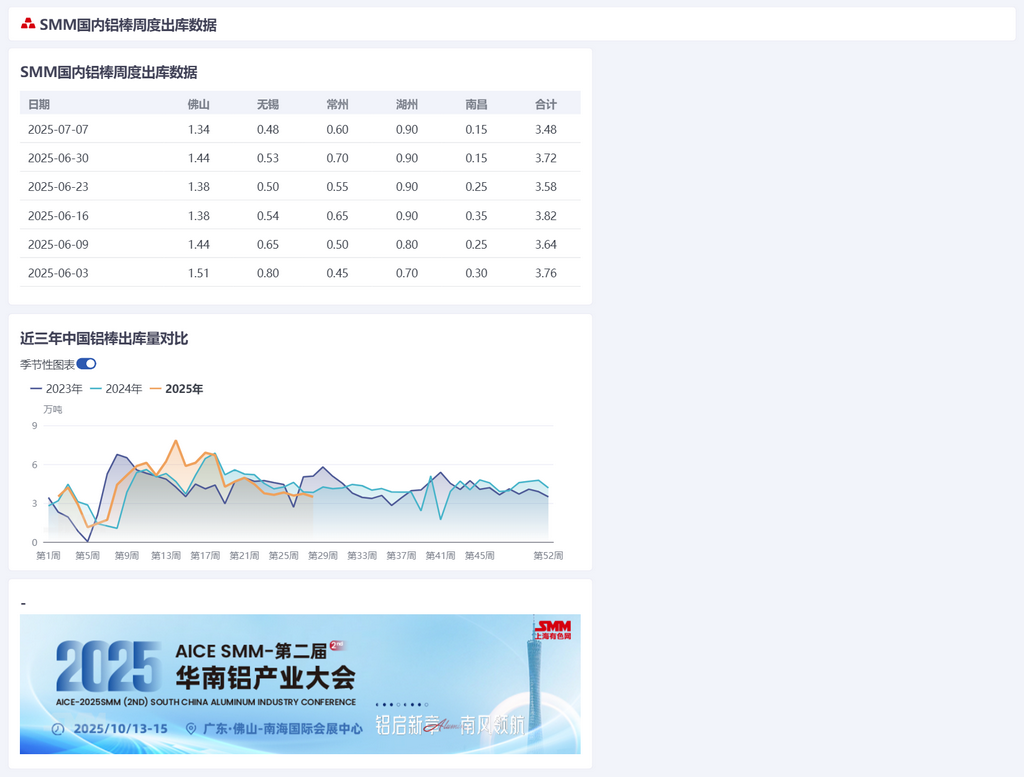Toggle the 2025年 legend series

pyautogui.click(x=176, y=388)
